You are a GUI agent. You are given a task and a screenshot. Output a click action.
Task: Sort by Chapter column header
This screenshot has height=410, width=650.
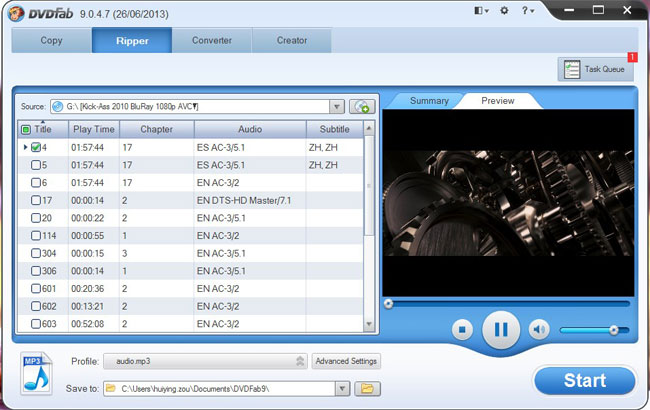tap(157, 129)
